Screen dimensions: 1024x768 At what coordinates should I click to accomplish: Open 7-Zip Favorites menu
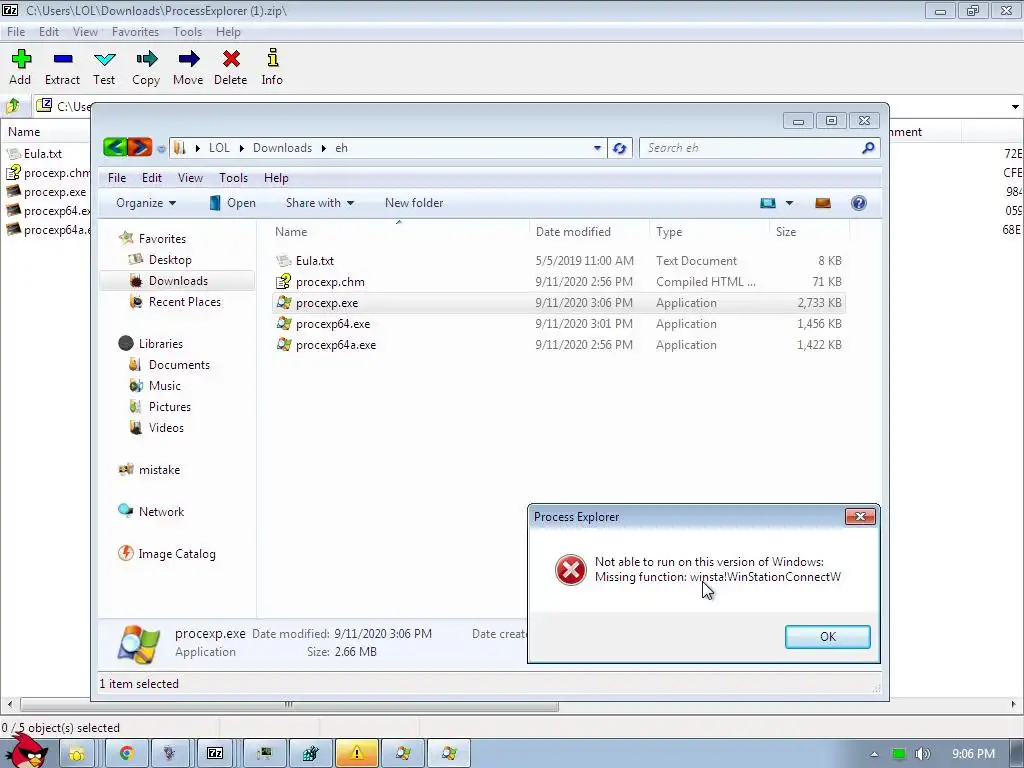pyautogui.click(x=135, y=32)
